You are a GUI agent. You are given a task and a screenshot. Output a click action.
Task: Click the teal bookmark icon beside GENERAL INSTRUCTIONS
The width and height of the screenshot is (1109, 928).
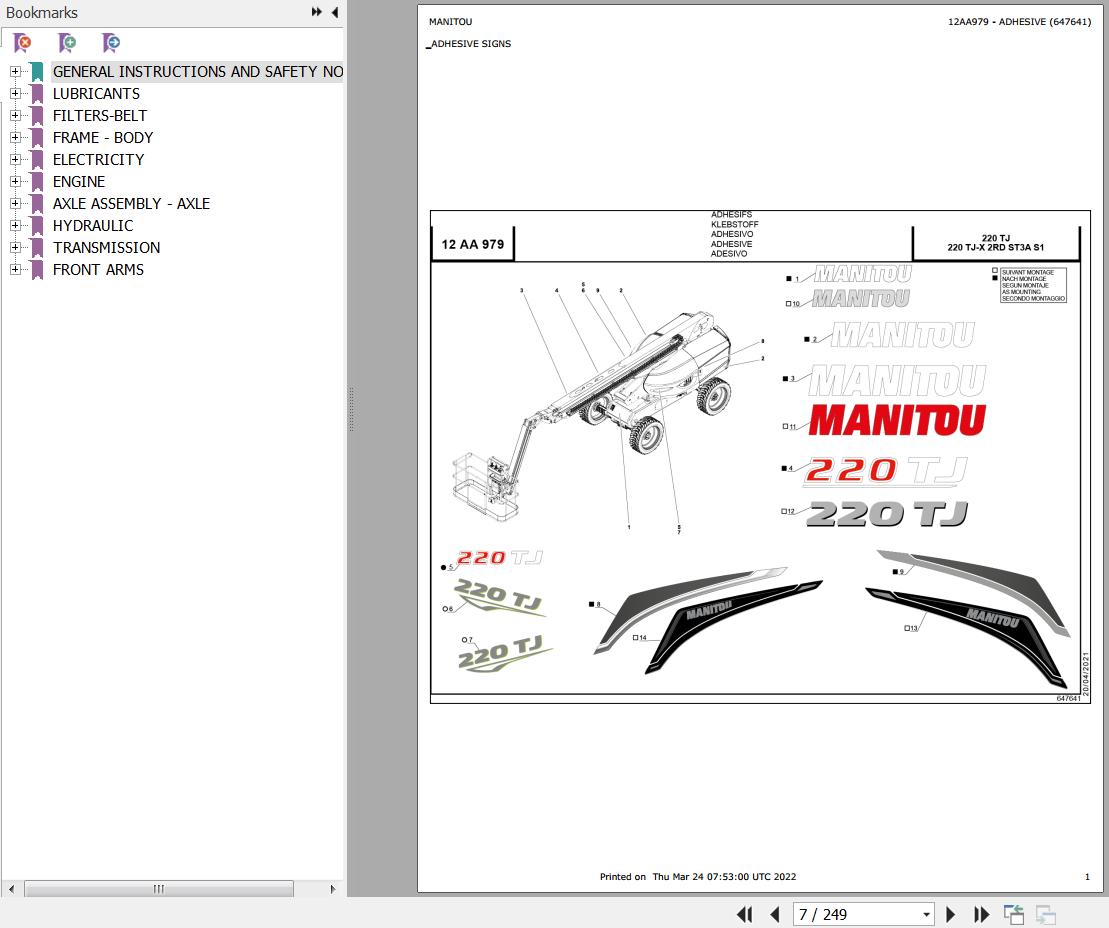[x=37, y=71]
